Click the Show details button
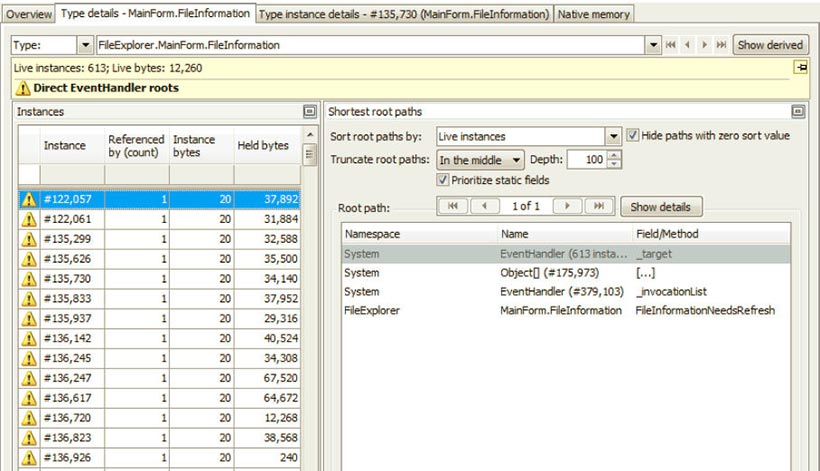Screen dimensions: 820x471 (660, 206)
